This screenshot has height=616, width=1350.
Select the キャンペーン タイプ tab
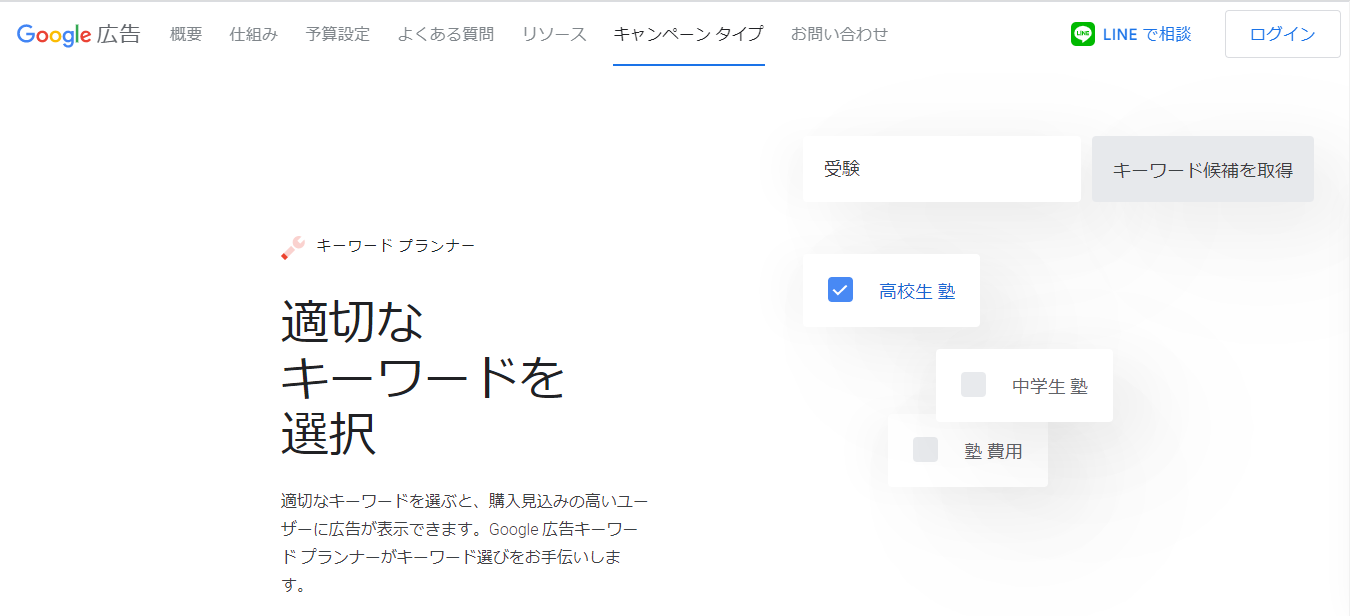click(688, 34)
